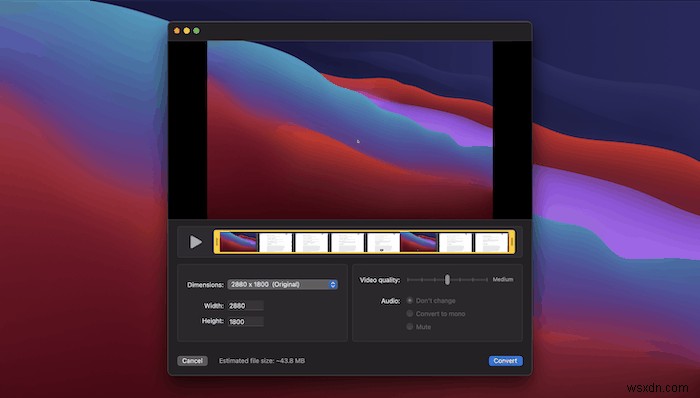Play the video preview
The height and width of the screenshot is (398, 700).
(196, 242)
